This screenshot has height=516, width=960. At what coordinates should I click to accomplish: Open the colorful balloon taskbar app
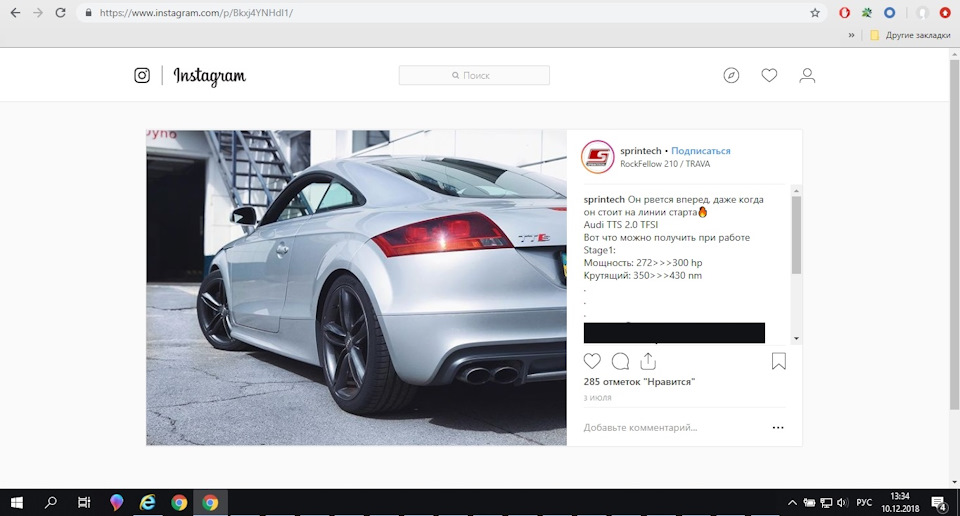(116, 503)
